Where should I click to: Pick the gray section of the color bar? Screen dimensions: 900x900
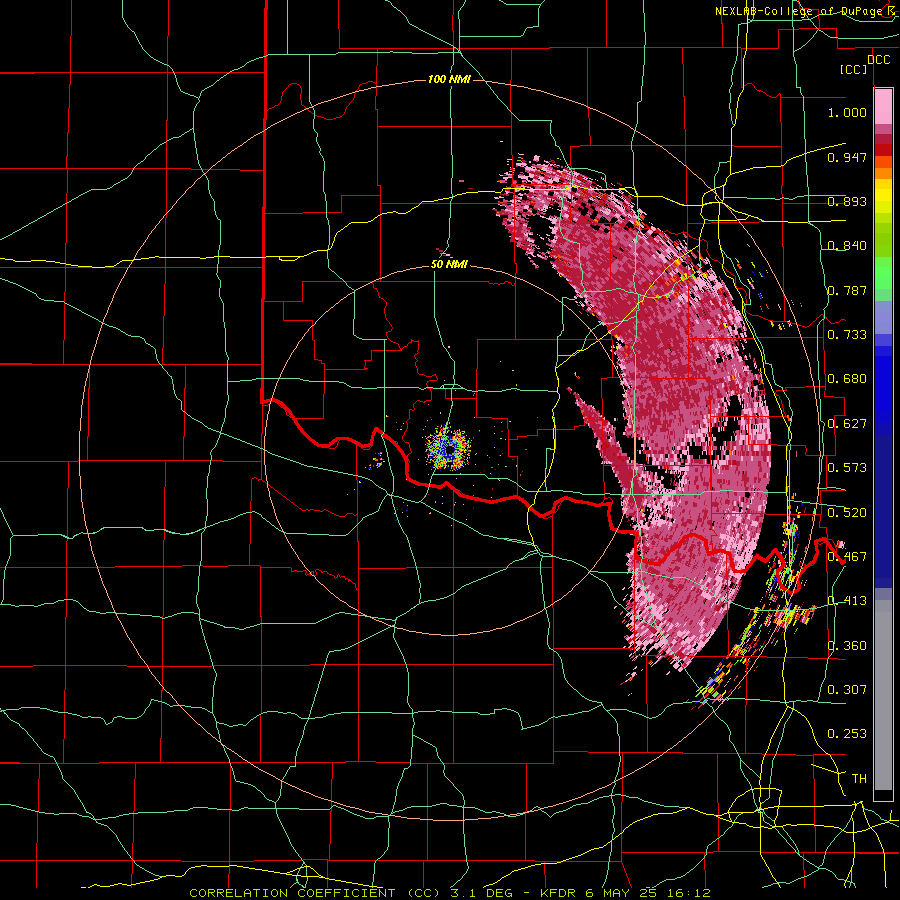click(x=883, y=695)
